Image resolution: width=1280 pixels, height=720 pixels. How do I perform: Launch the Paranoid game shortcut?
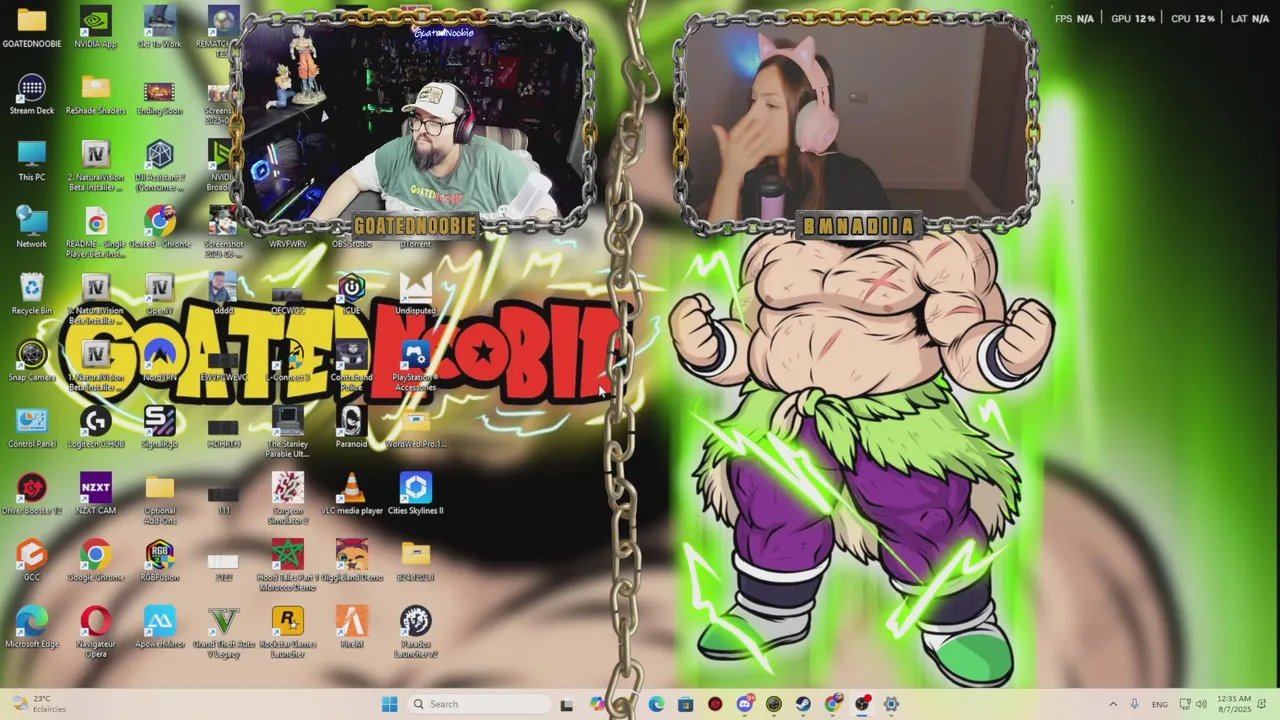click(351, 427)
